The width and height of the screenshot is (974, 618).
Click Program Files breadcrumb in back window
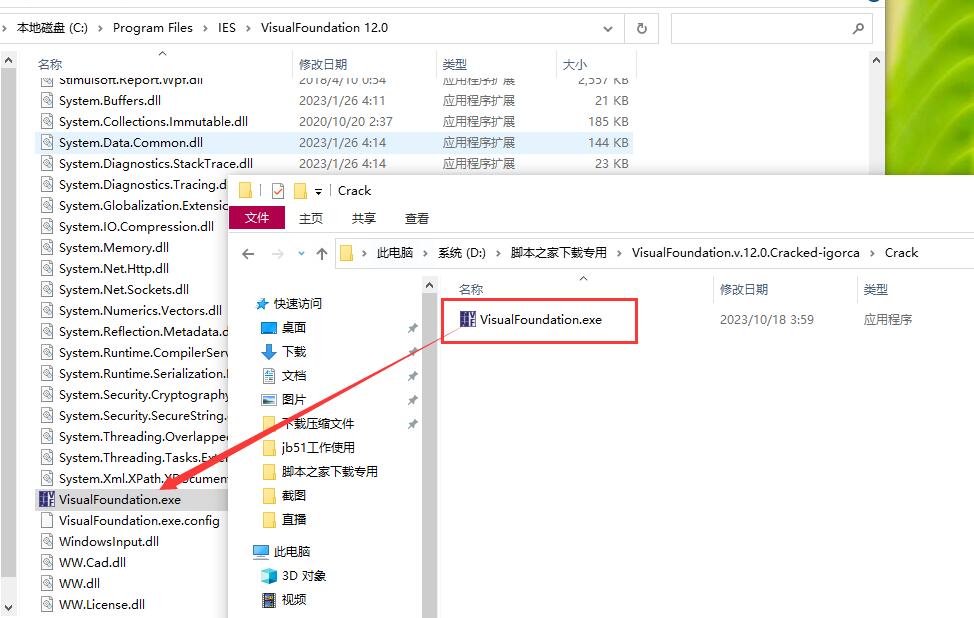tap(153, 28)
